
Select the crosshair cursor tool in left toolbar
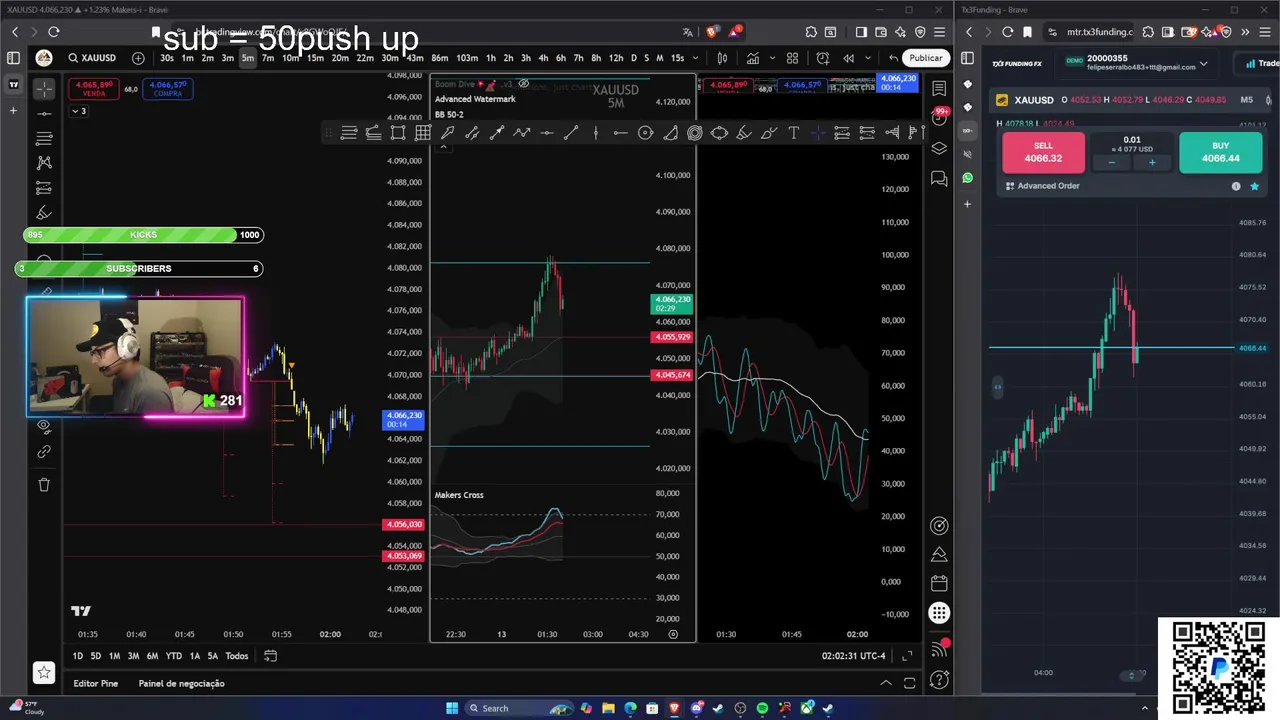coord(44,89)
